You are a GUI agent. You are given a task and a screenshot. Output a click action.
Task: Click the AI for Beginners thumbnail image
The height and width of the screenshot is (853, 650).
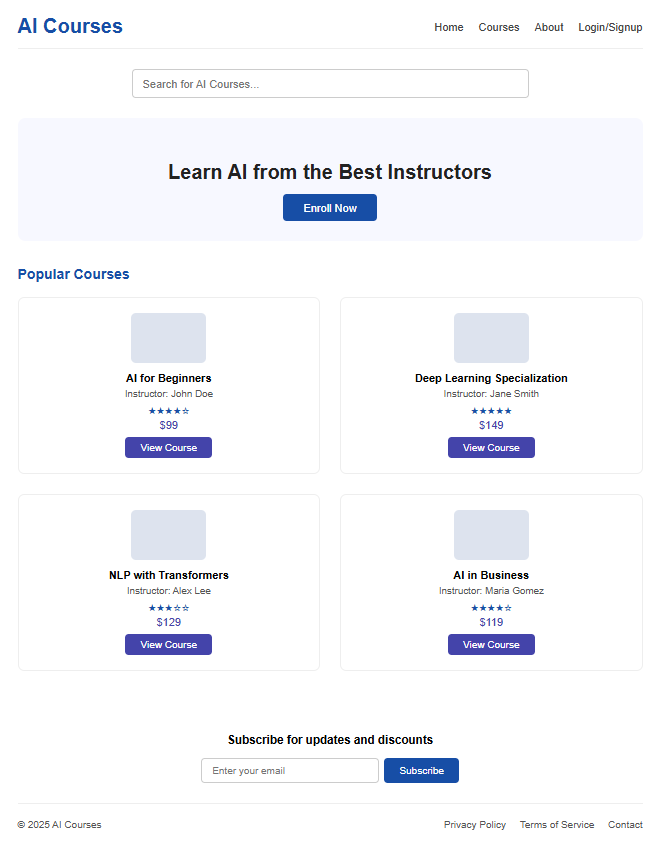click(x=168, y=338)
